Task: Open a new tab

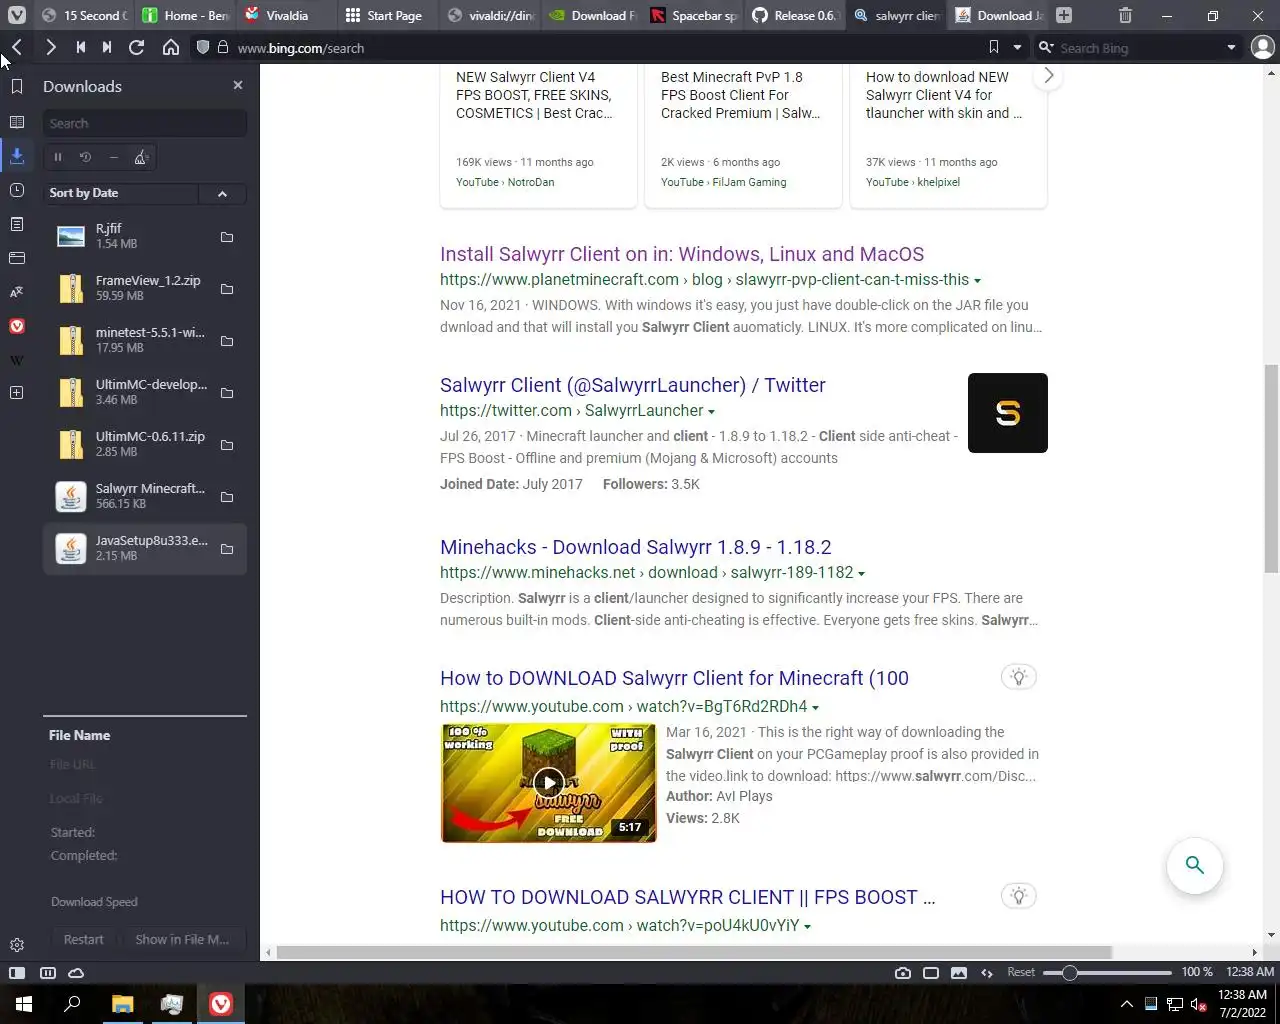Action: [x=1064, y=15]
